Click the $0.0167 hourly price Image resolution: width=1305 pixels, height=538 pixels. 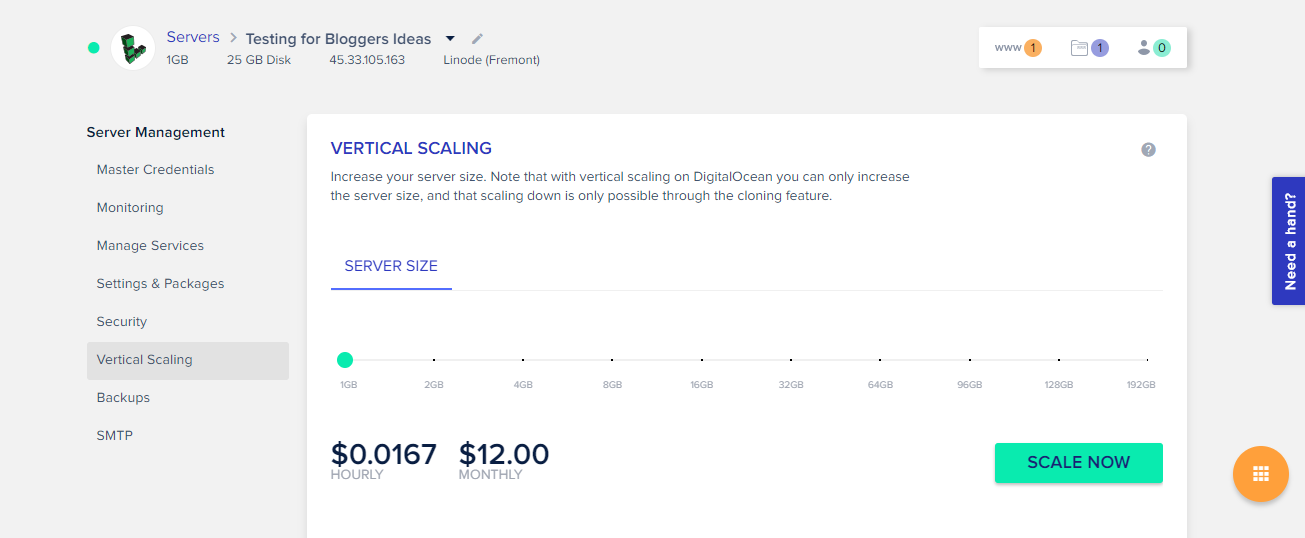coord(384,455)
